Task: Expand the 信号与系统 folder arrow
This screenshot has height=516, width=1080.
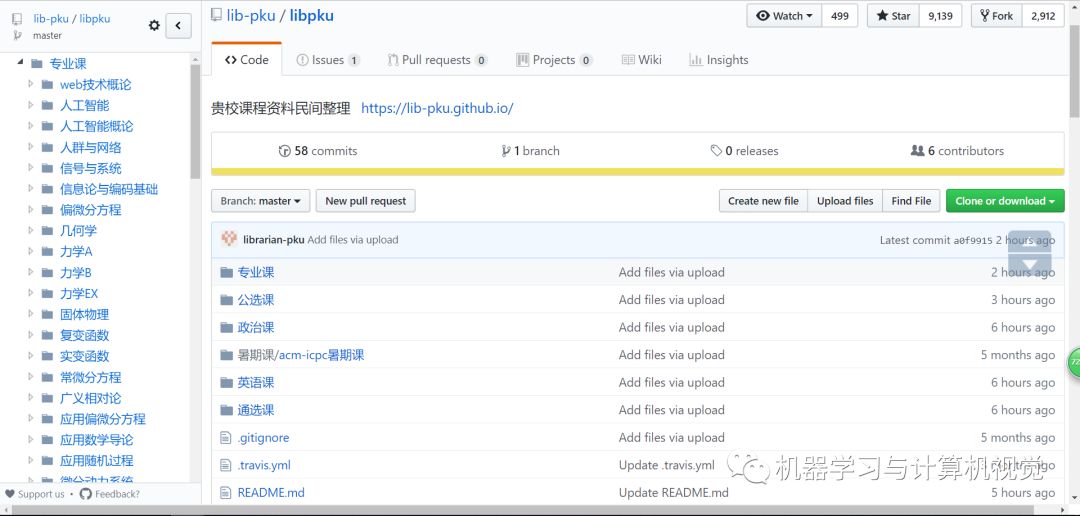Action: point(30,167)
